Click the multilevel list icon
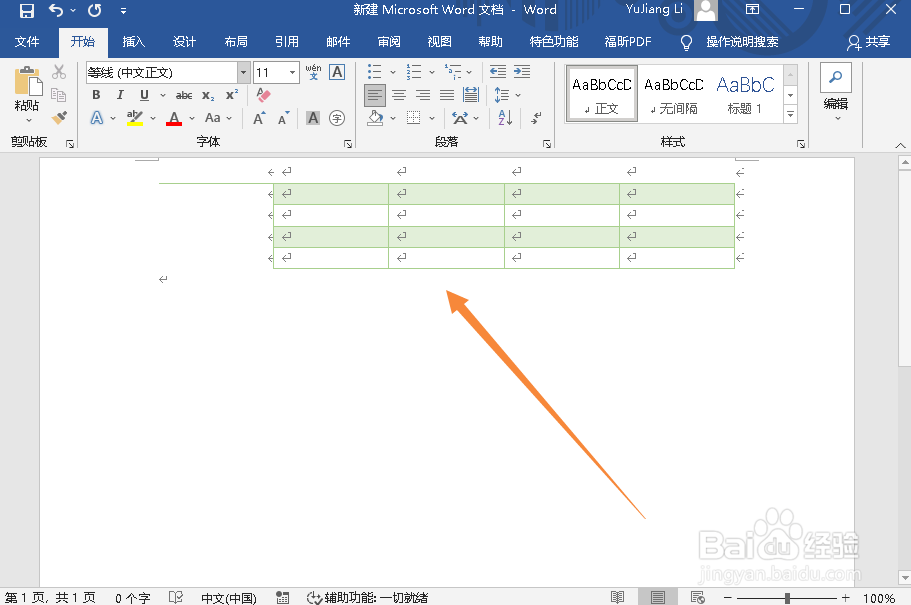 pos(453,72)
